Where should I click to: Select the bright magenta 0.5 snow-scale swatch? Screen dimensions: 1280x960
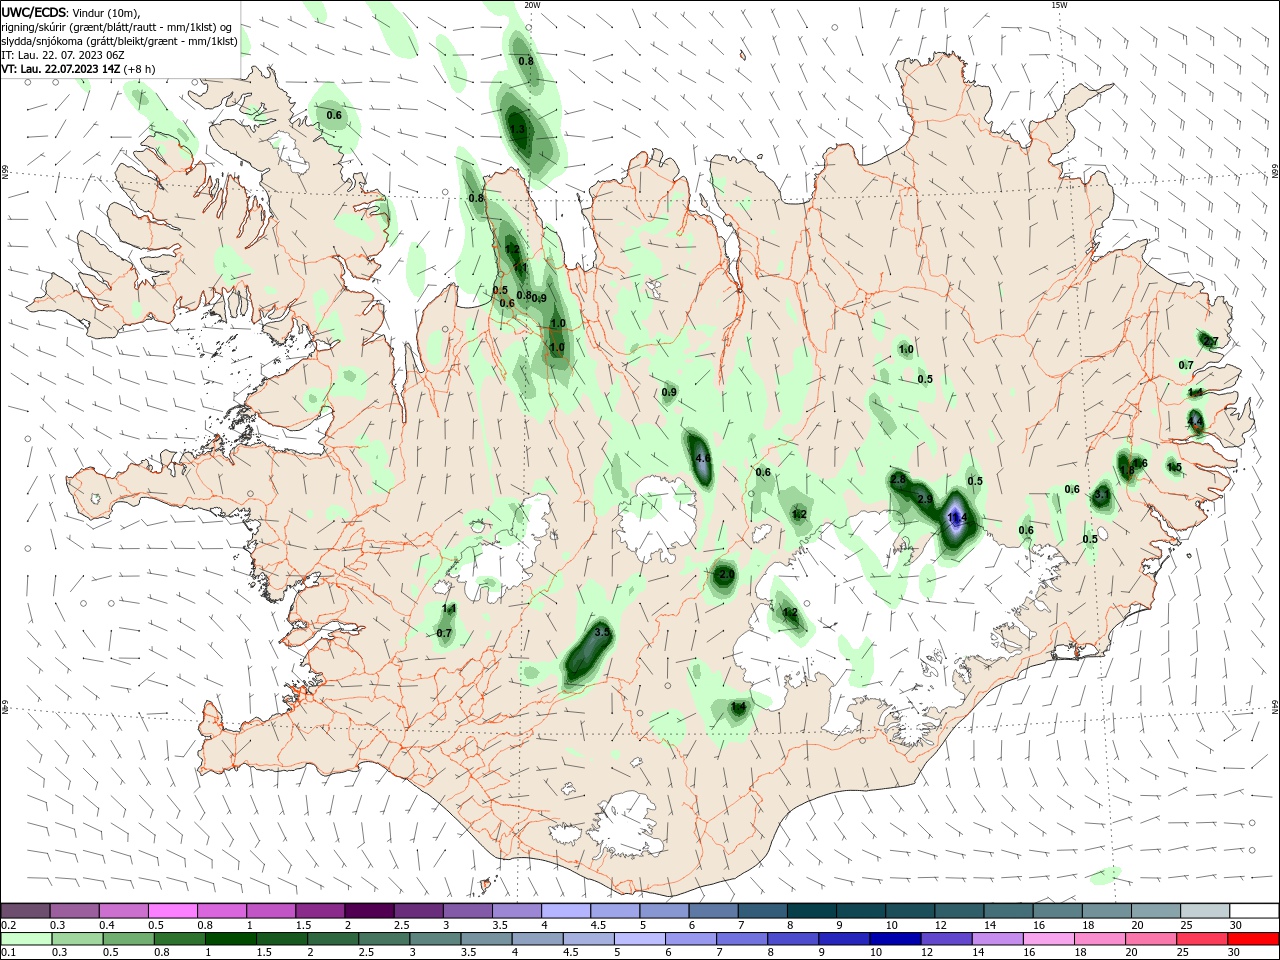[x=172, y=911]
